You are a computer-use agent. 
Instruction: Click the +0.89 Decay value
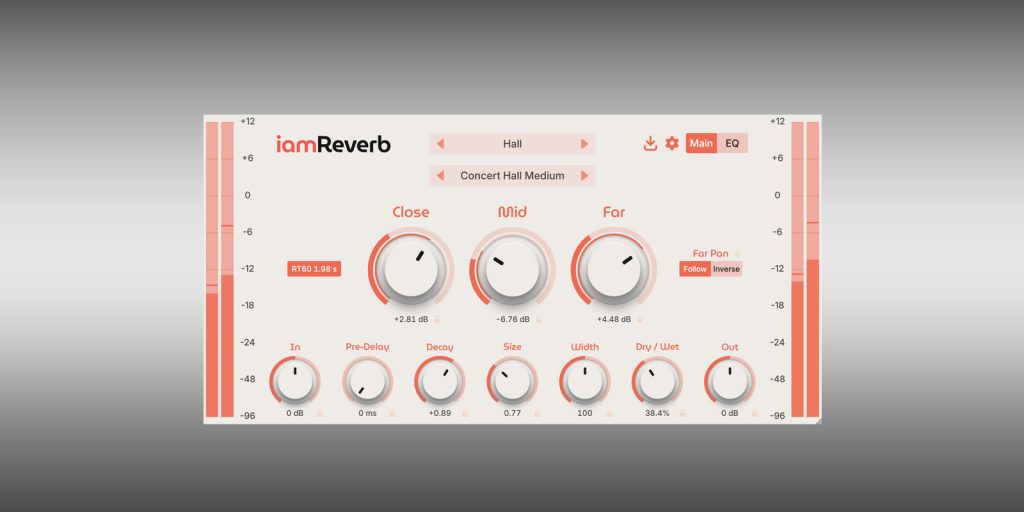click(440, 413)
